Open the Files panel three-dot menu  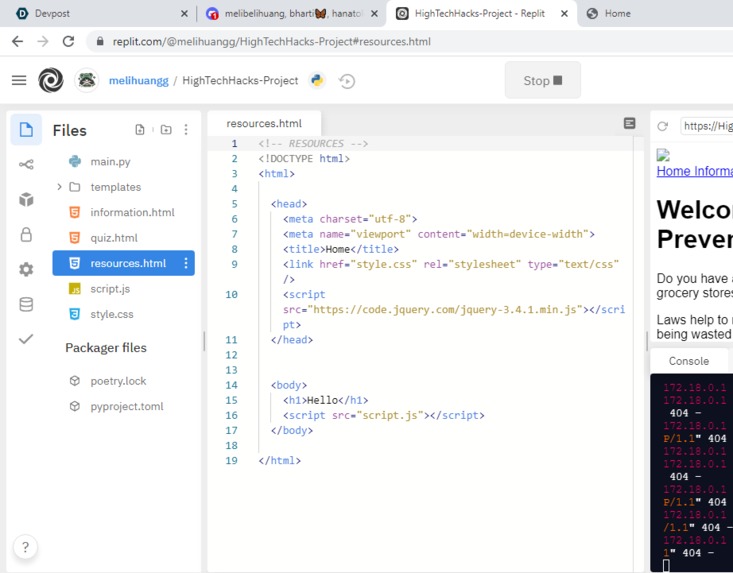point(186,129)
